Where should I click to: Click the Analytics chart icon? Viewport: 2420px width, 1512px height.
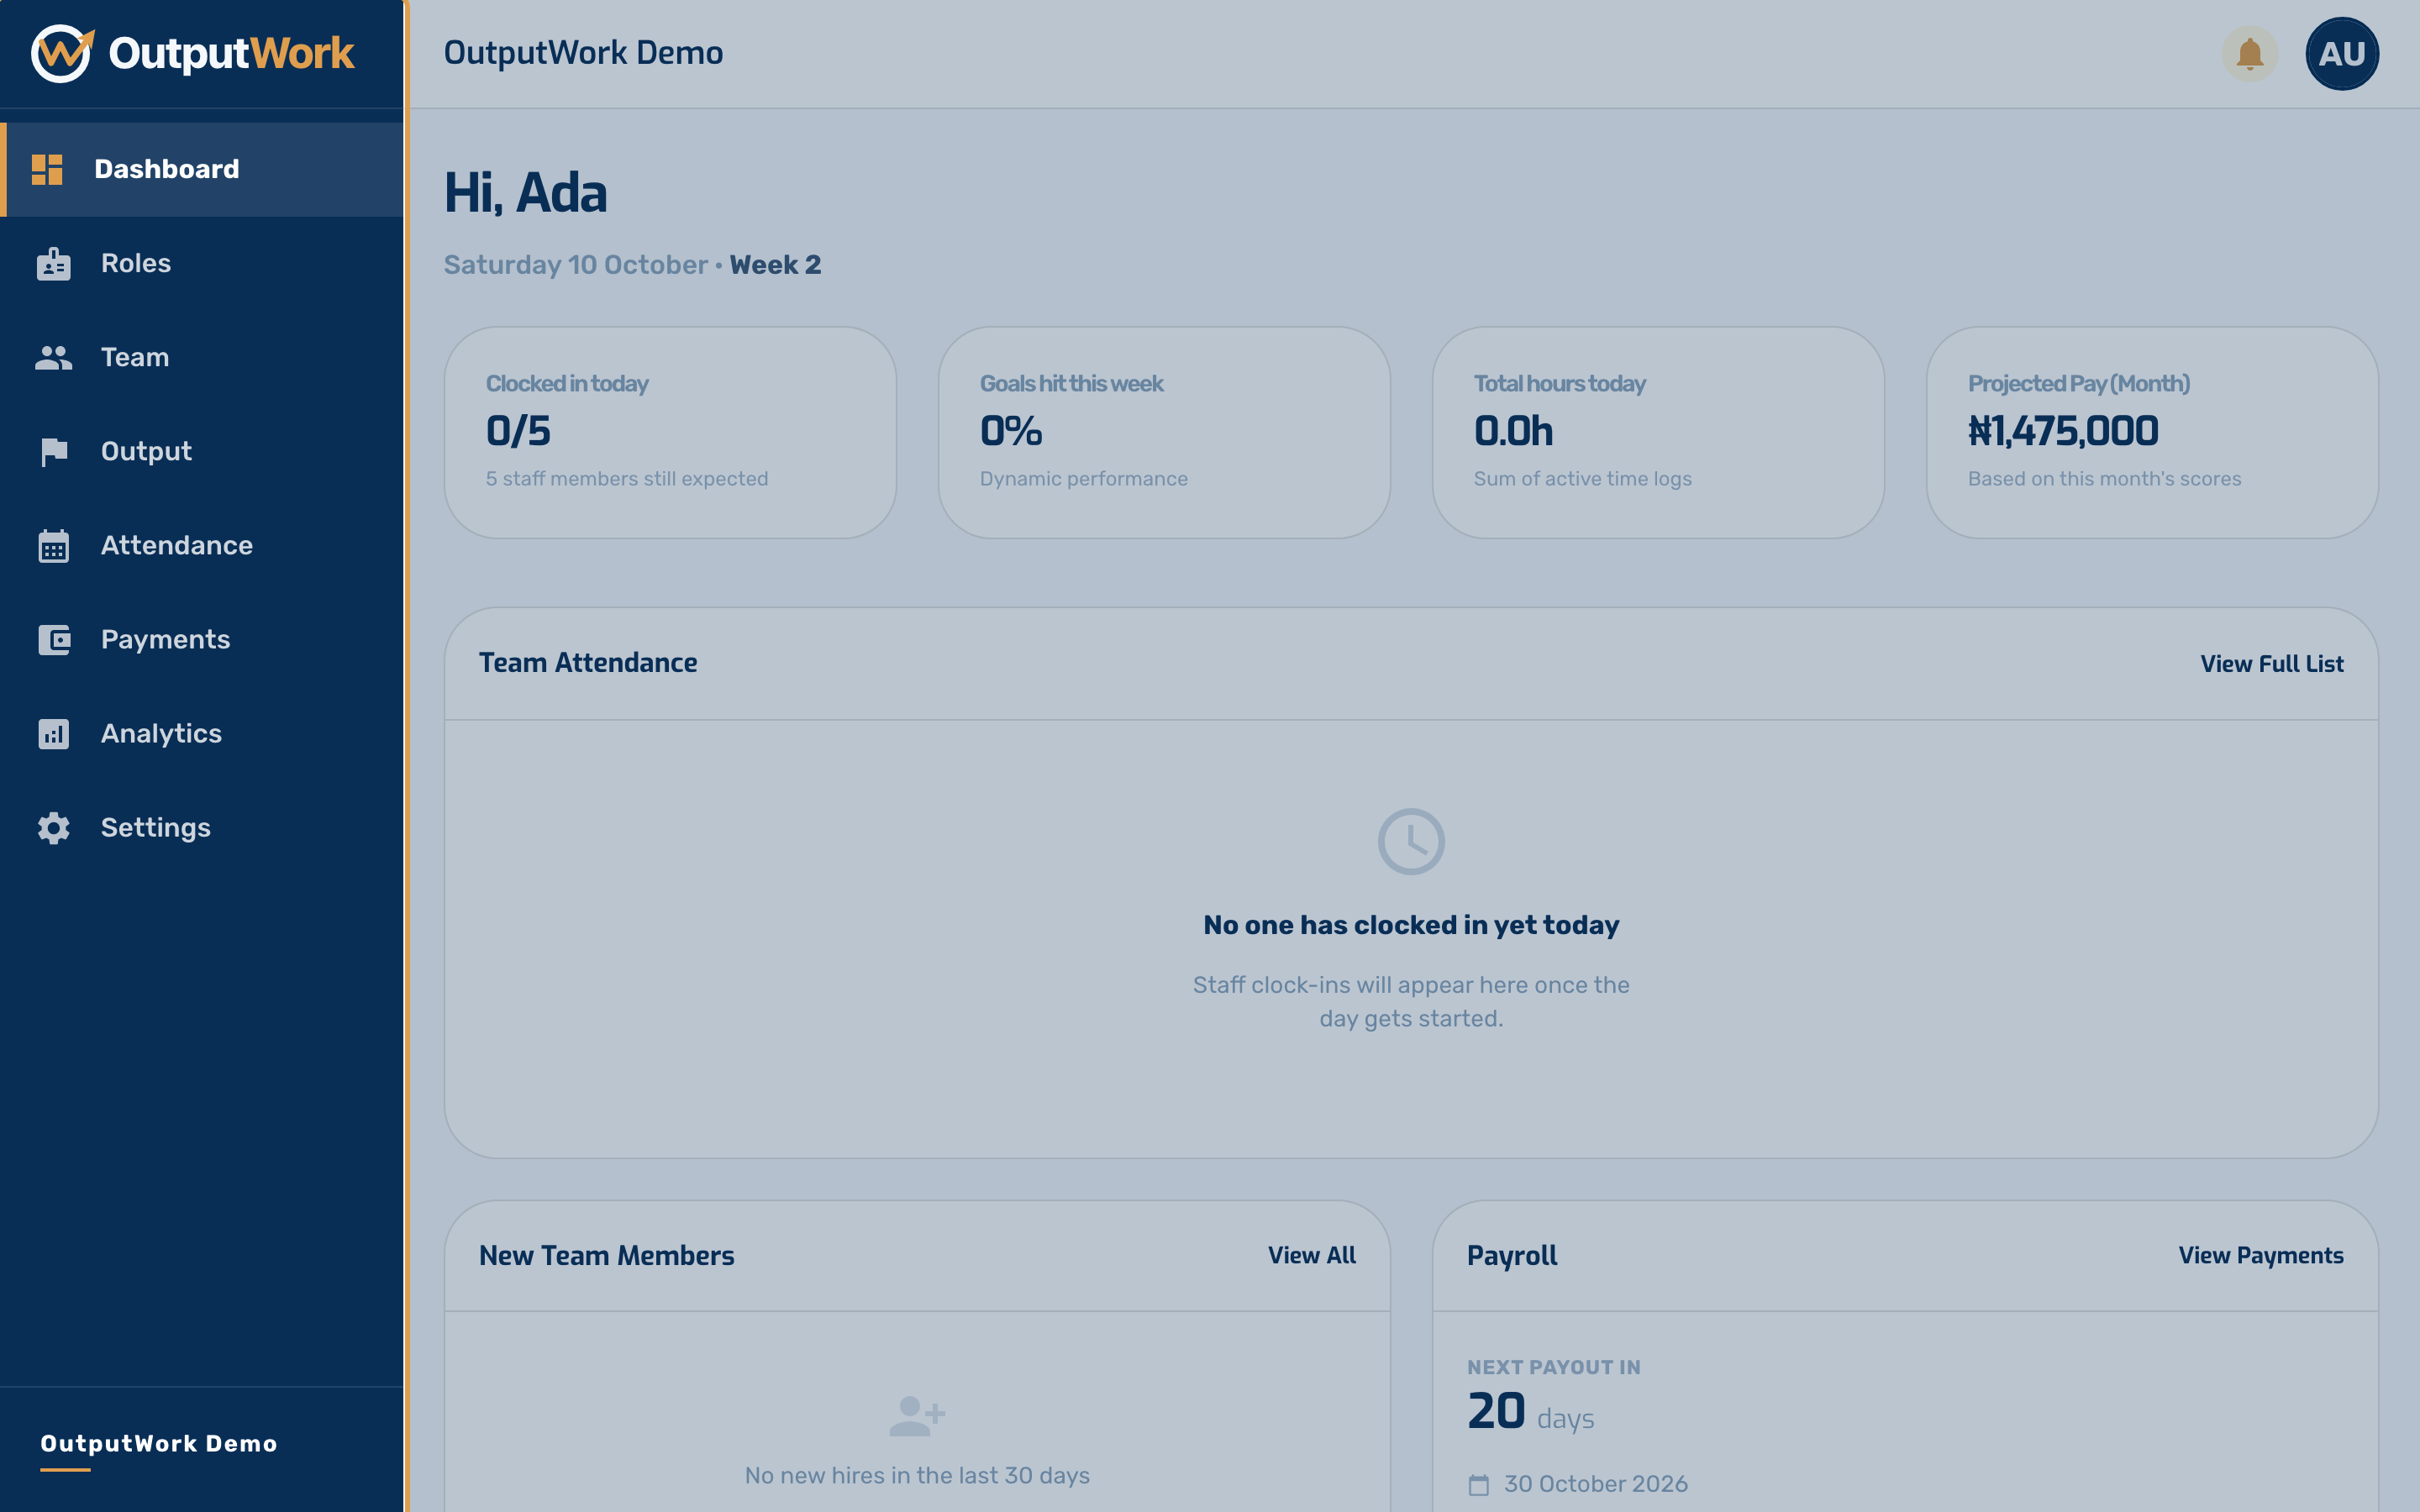54,734
